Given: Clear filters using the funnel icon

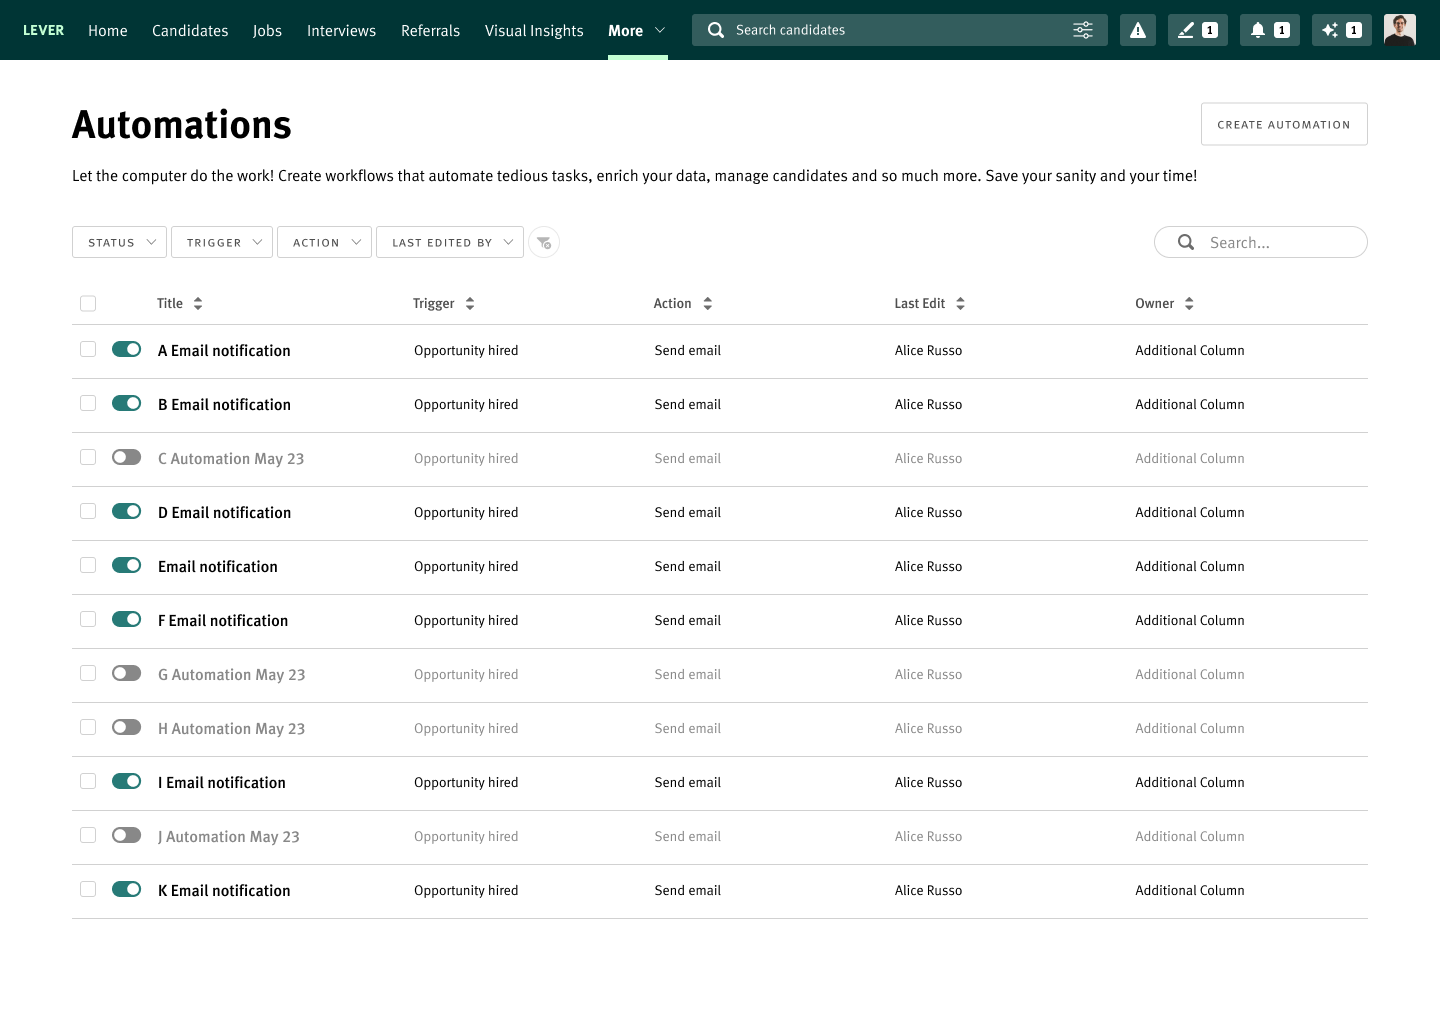Looking at the screenshot, I should 544,242.
